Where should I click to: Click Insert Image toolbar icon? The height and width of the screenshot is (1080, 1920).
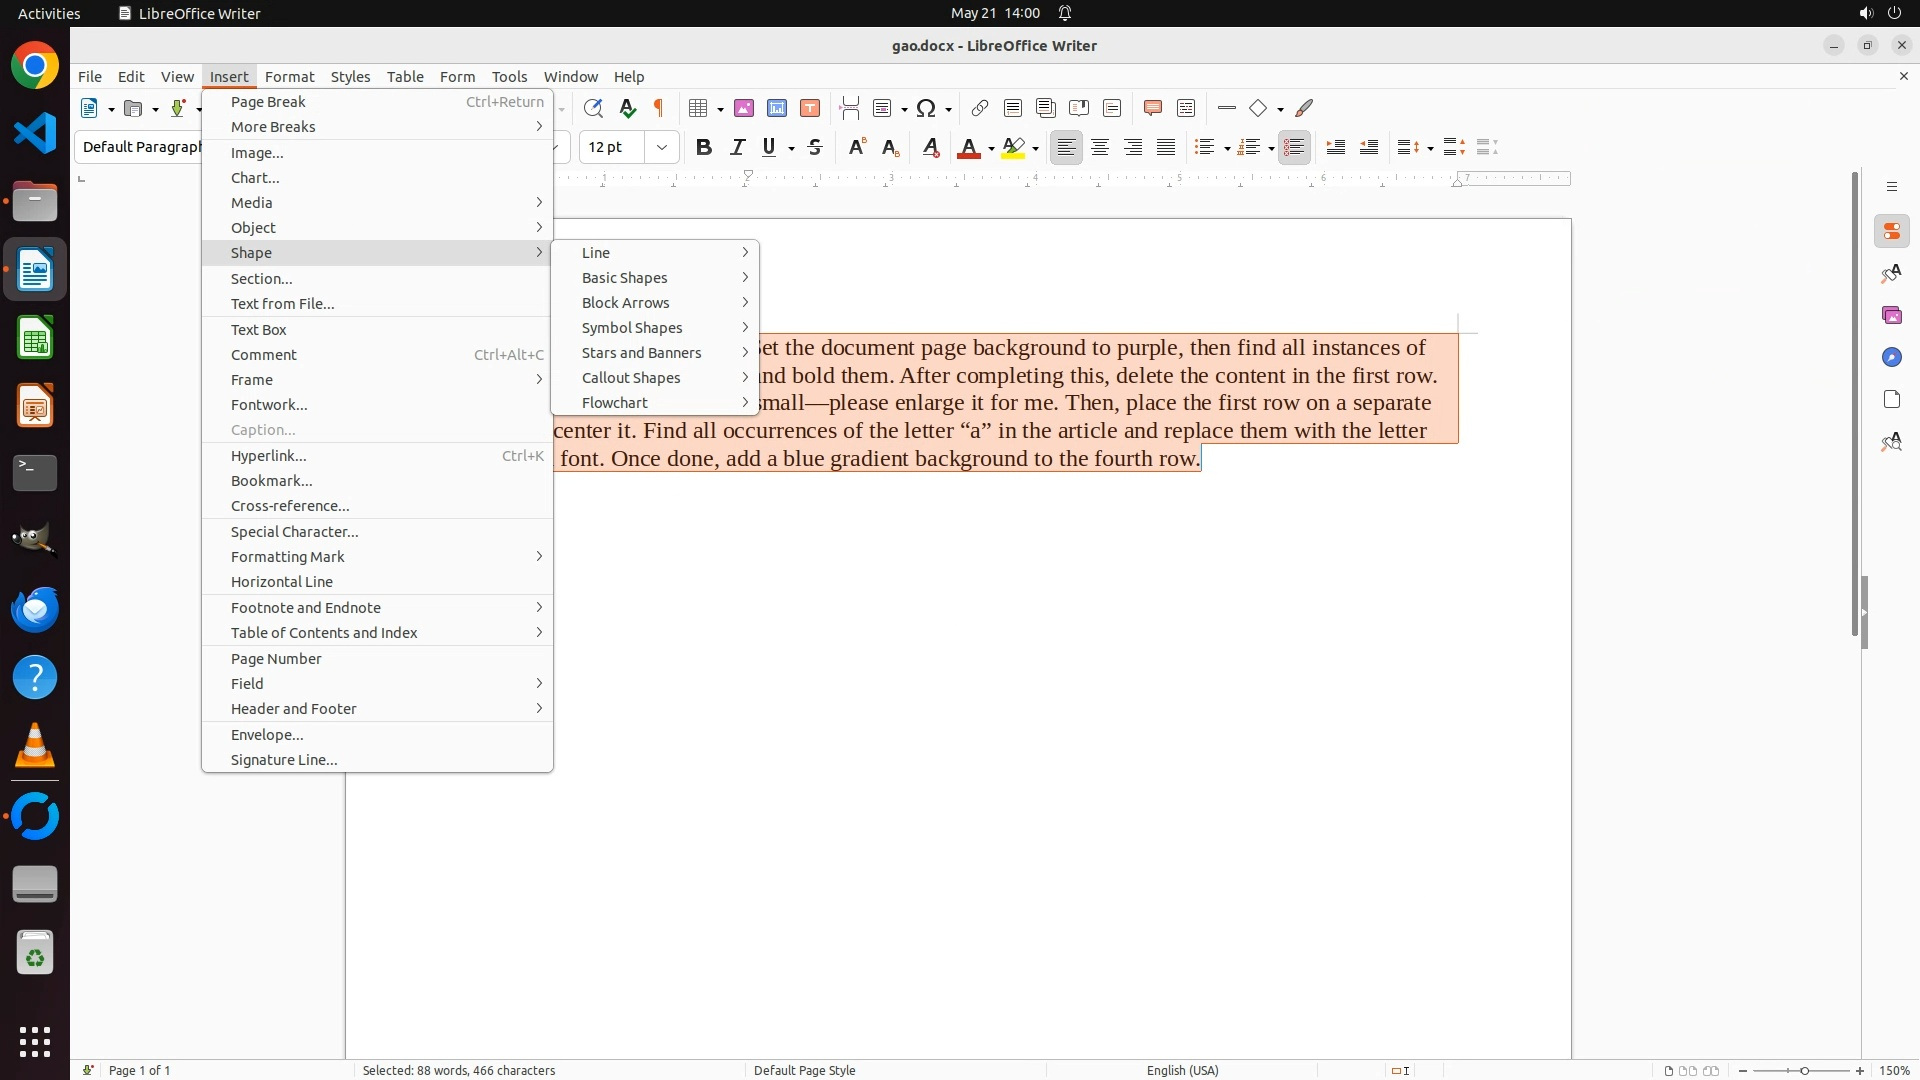[x=744, y=108]
